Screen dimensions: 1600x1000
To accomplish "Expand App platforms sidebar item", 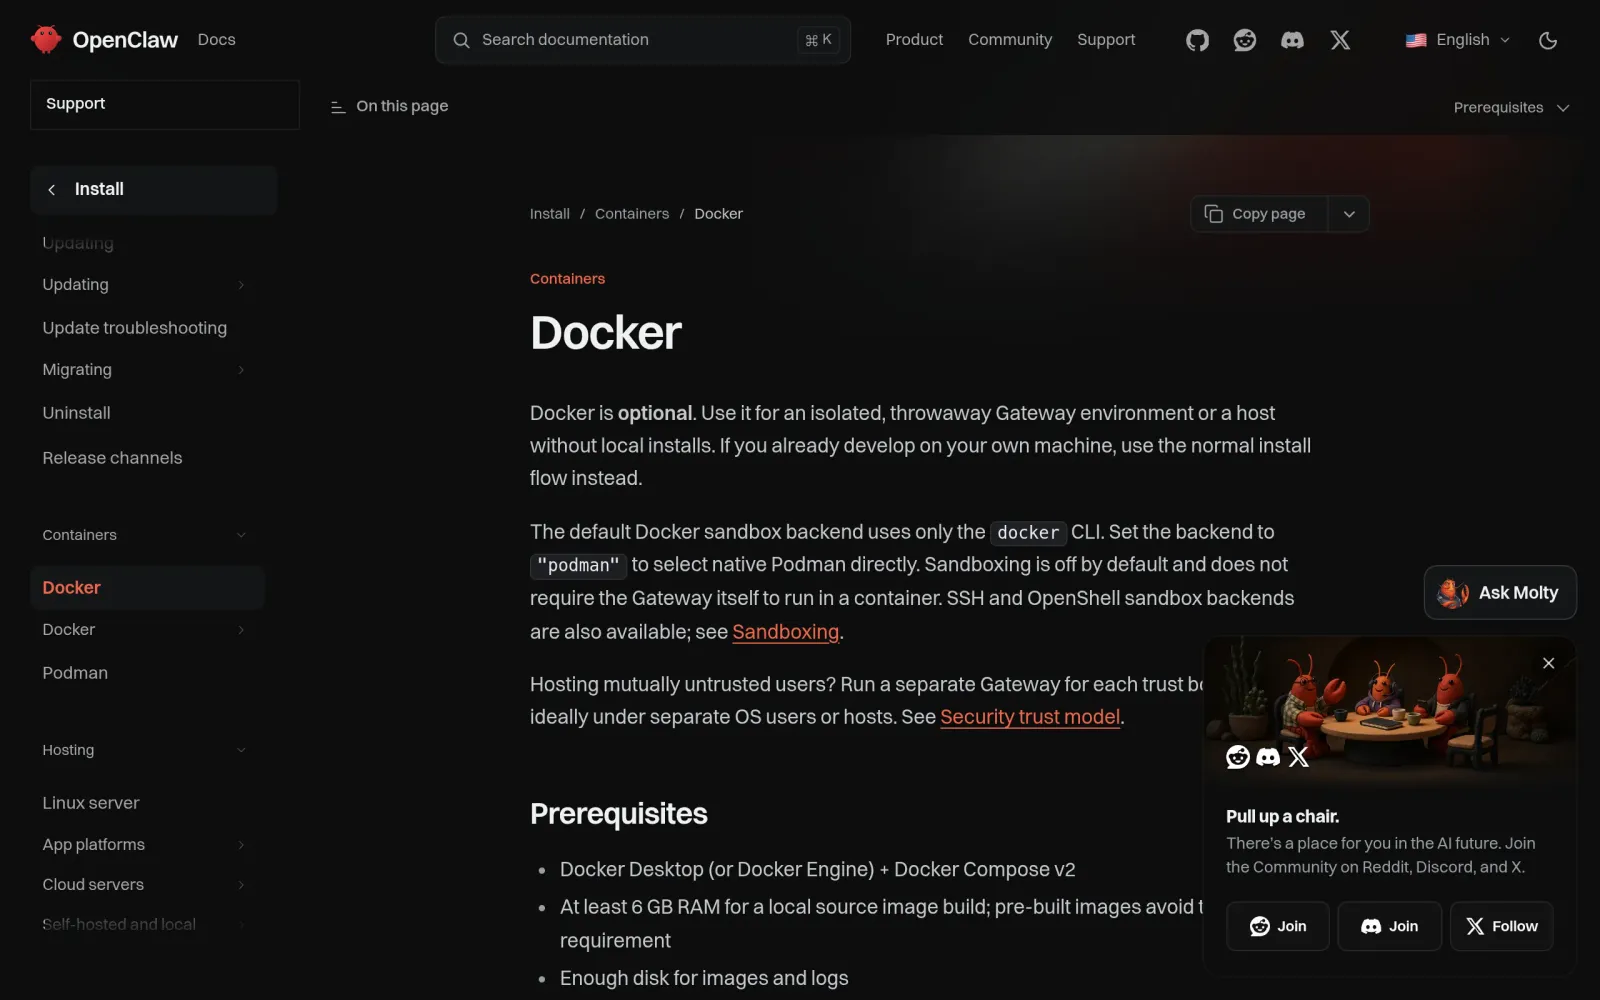I will coord(241,845).
